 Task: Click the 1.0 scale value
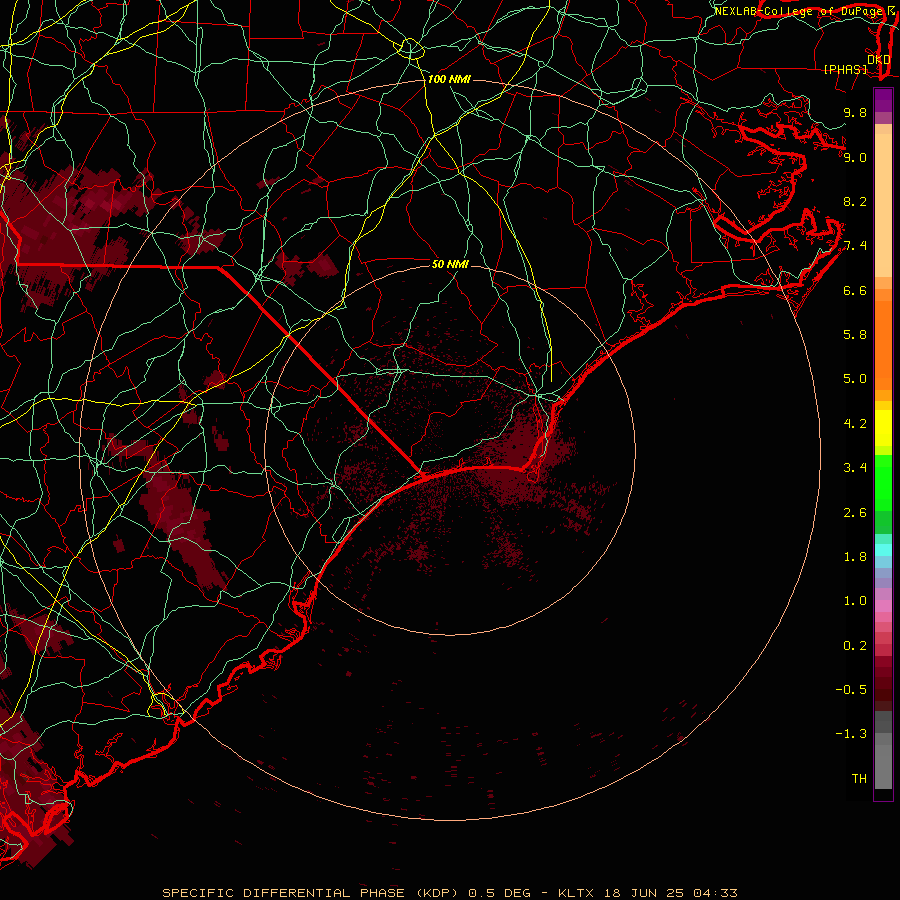tap(855, 601)
